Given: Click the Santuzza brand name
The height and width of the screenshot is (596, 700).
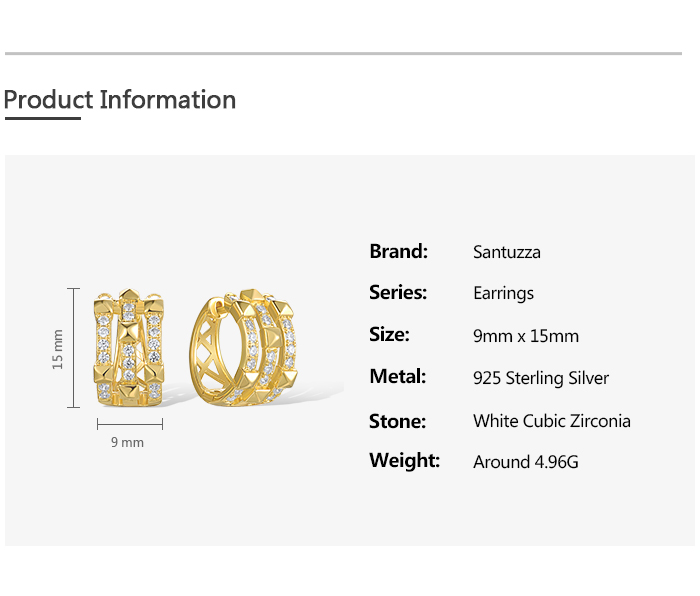Looking at the screenshot, I should pyautogui.click(x=507, y=252).
